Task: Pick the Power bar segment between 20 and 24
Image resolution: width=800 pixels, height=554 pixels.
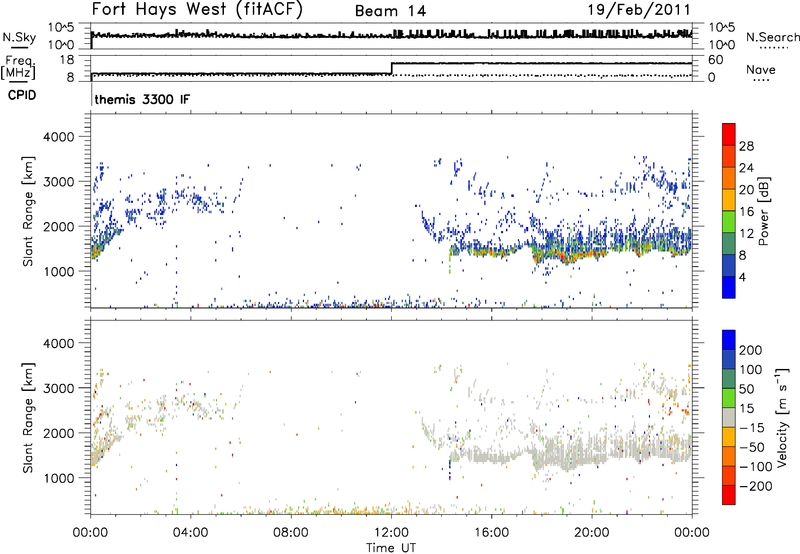Action: pyautogui.click(x=729, y=178)
